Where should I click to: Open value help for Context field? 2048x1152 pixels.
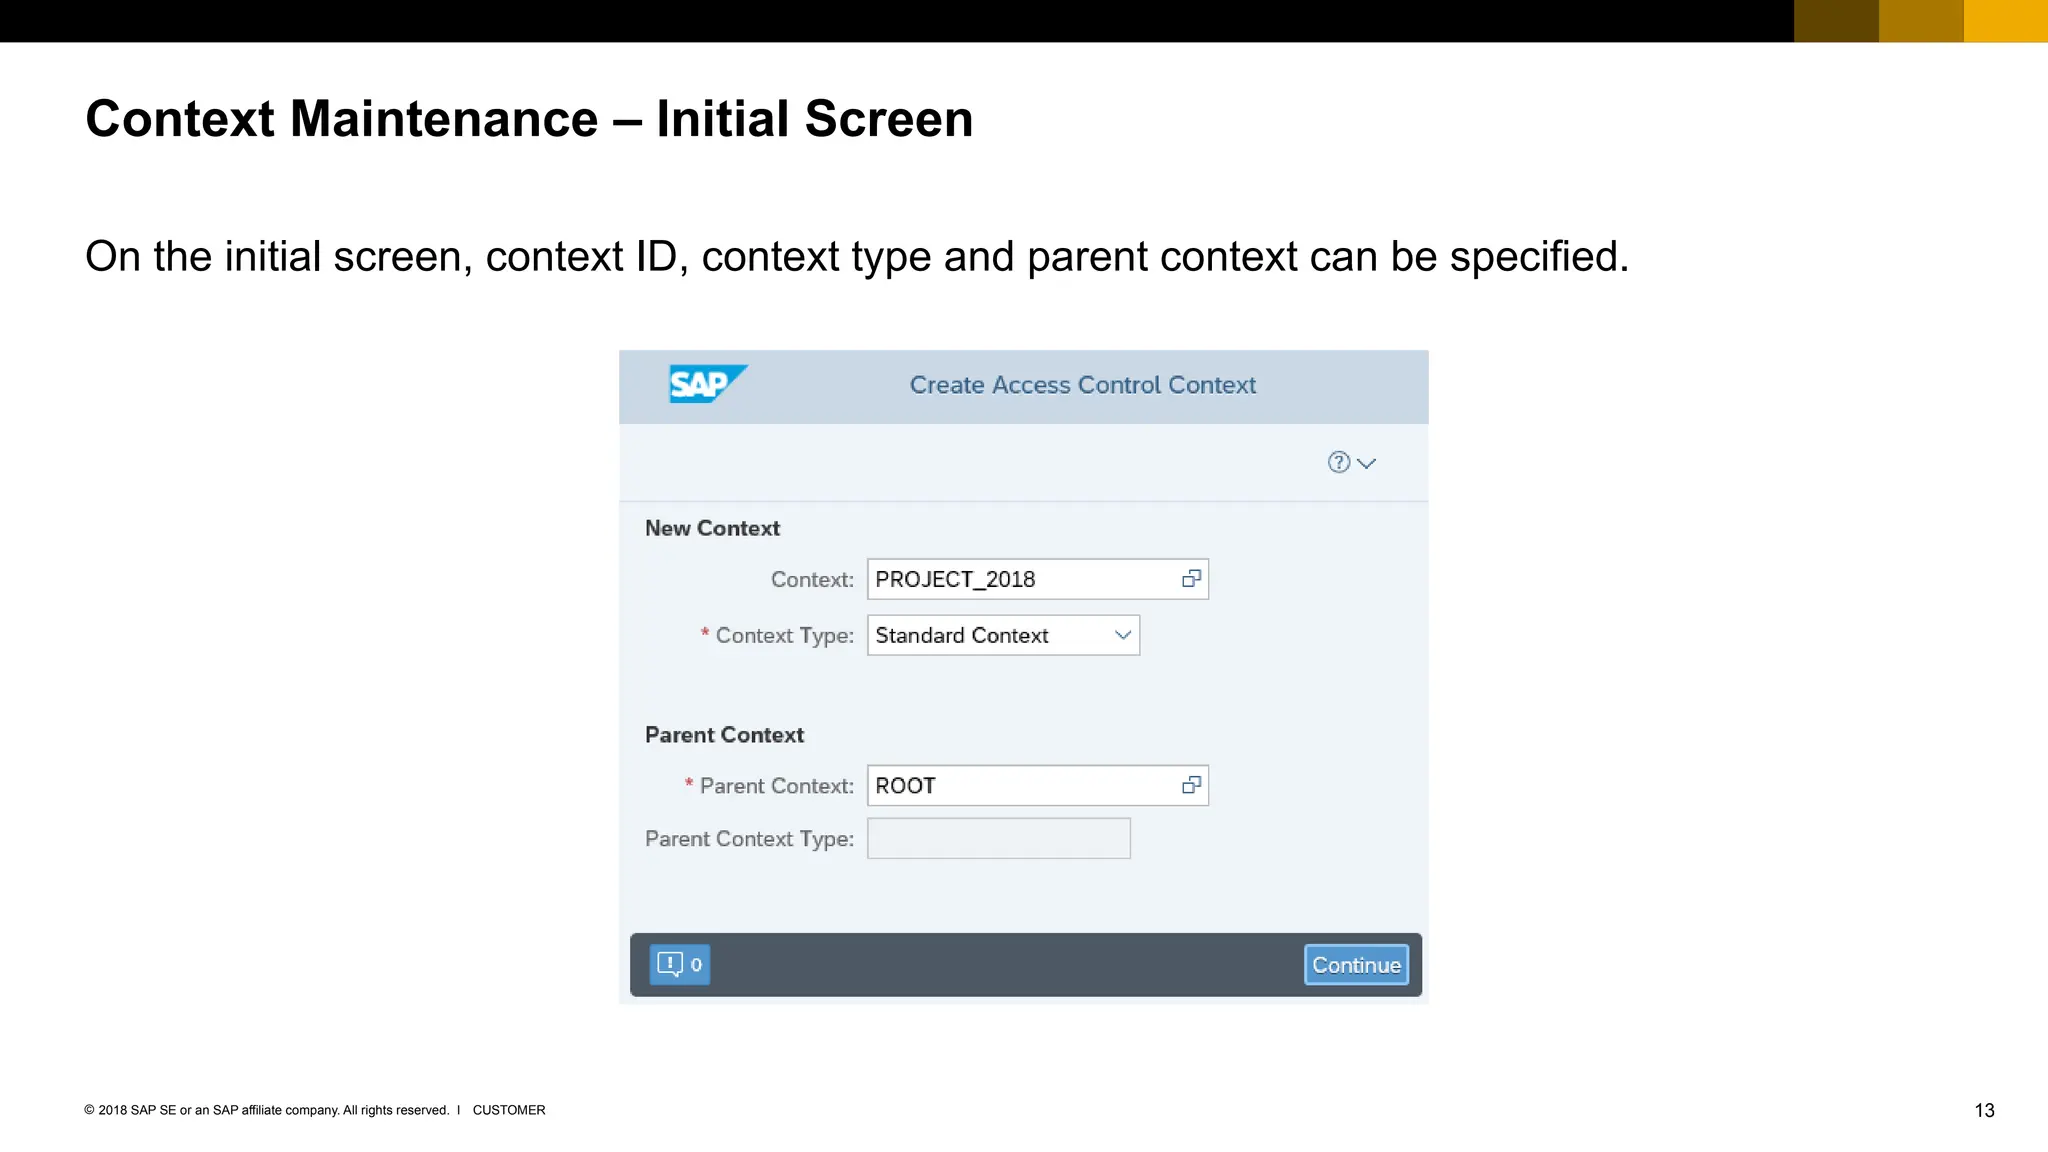click(x=1191, y=579)
